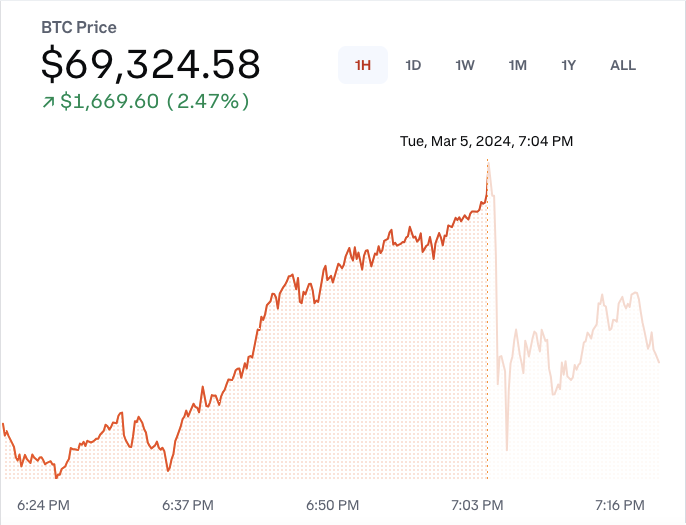Click the $69,324.58 price value
Screen dimensions: 686x525
(150, 64)
